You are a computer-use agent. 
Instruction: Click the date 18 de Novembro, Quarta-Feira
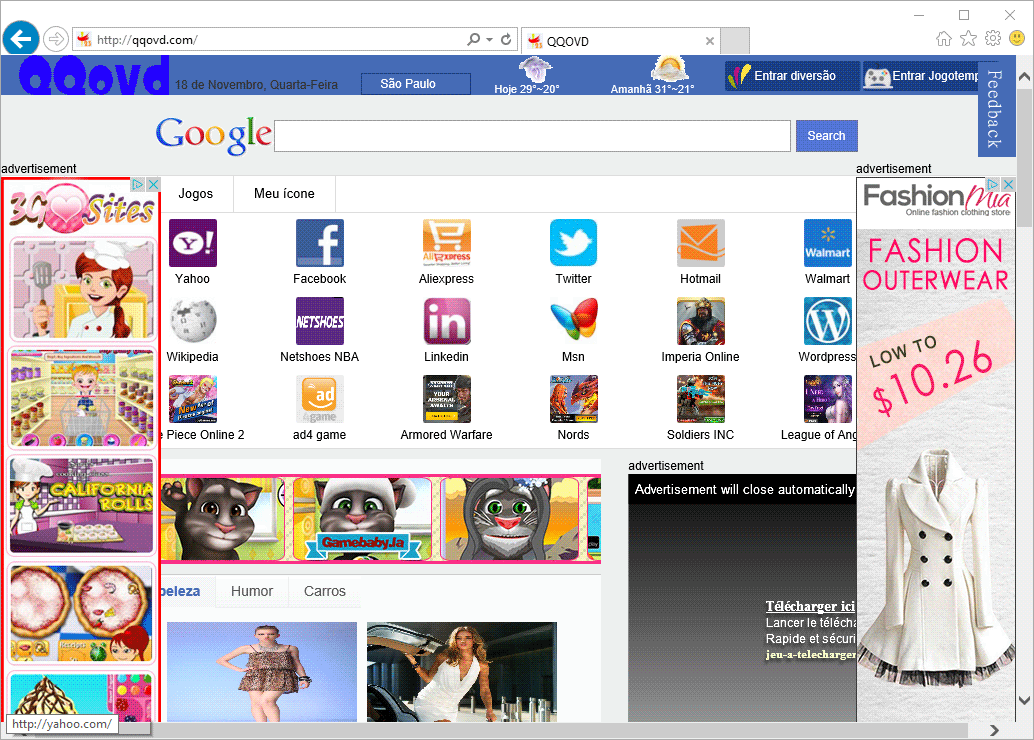257,84
